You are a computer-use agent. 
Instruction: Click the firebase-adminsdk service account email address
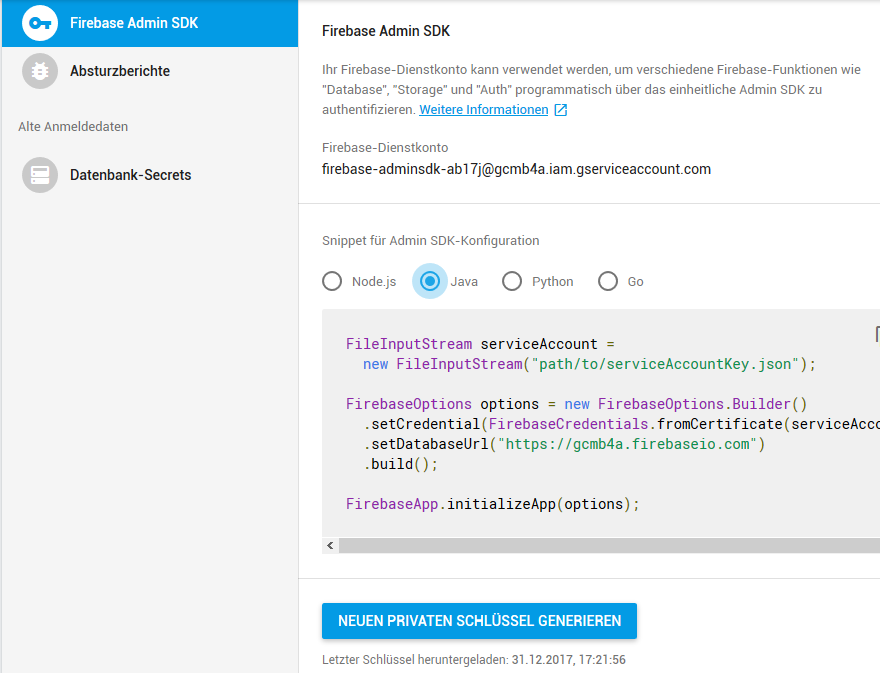[516, 169]
